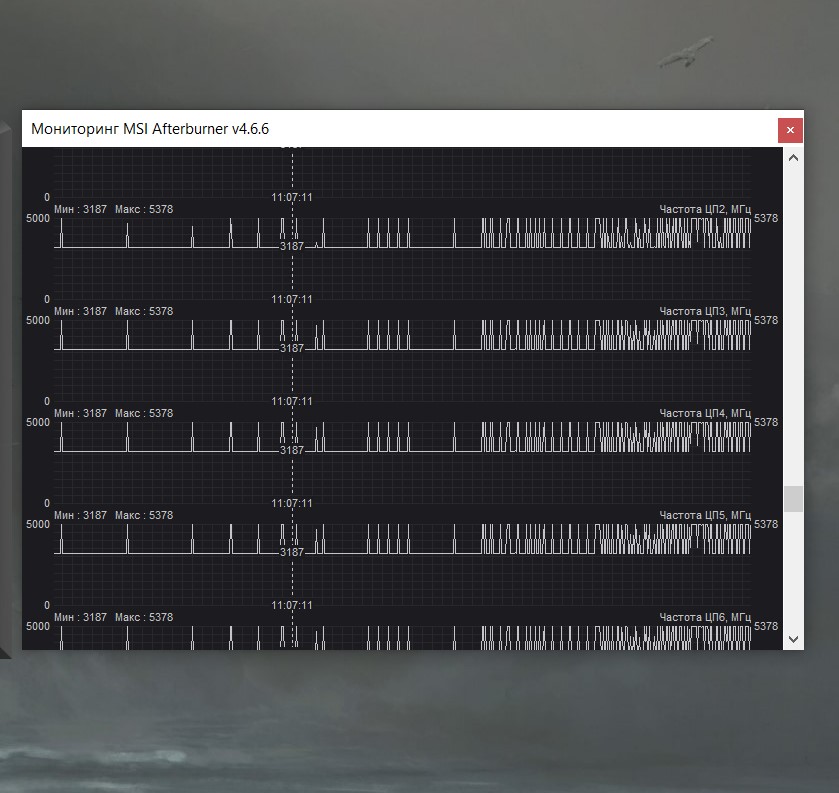Viewport: 839px width, 793px height.
Task: Click Мин/Макс text of ЦП6 graph
Action: click(x=113, y=617)
